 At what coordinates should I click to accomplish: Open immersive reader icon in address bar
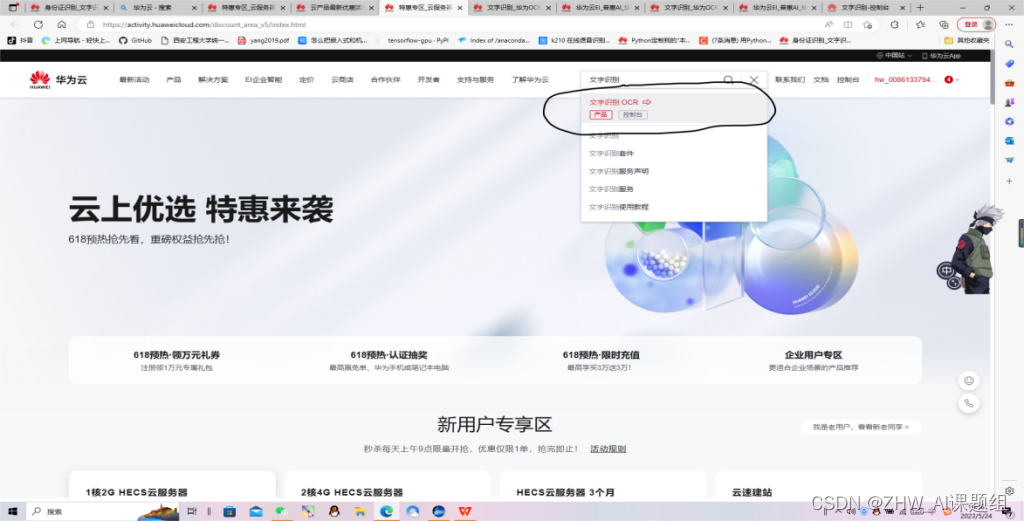848,24
